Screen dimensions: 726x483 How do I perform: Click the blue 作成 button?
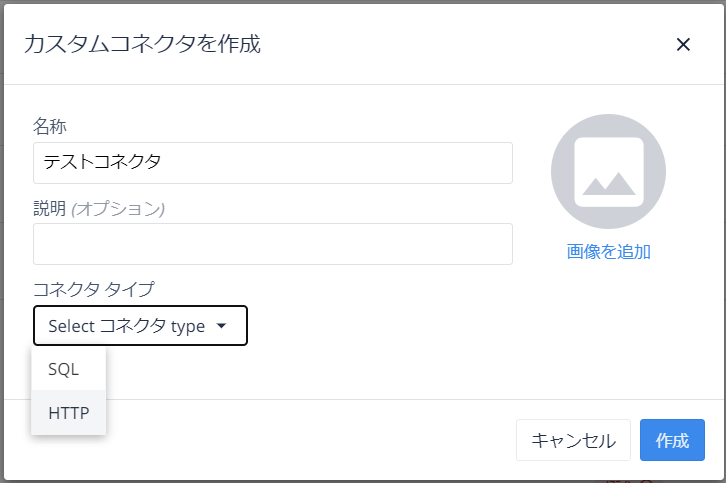point(672,440)
